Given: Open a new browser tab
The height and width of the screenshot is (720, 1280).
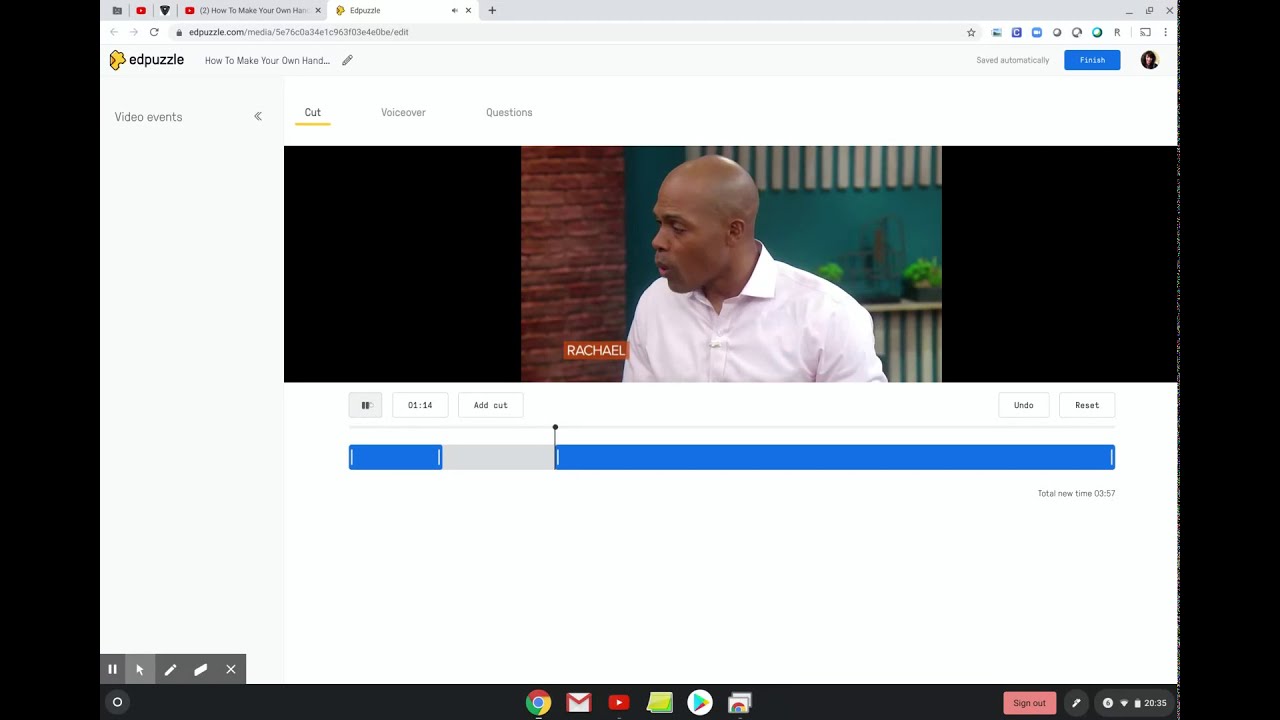Looking at the screenshot, I should (492, 11).
